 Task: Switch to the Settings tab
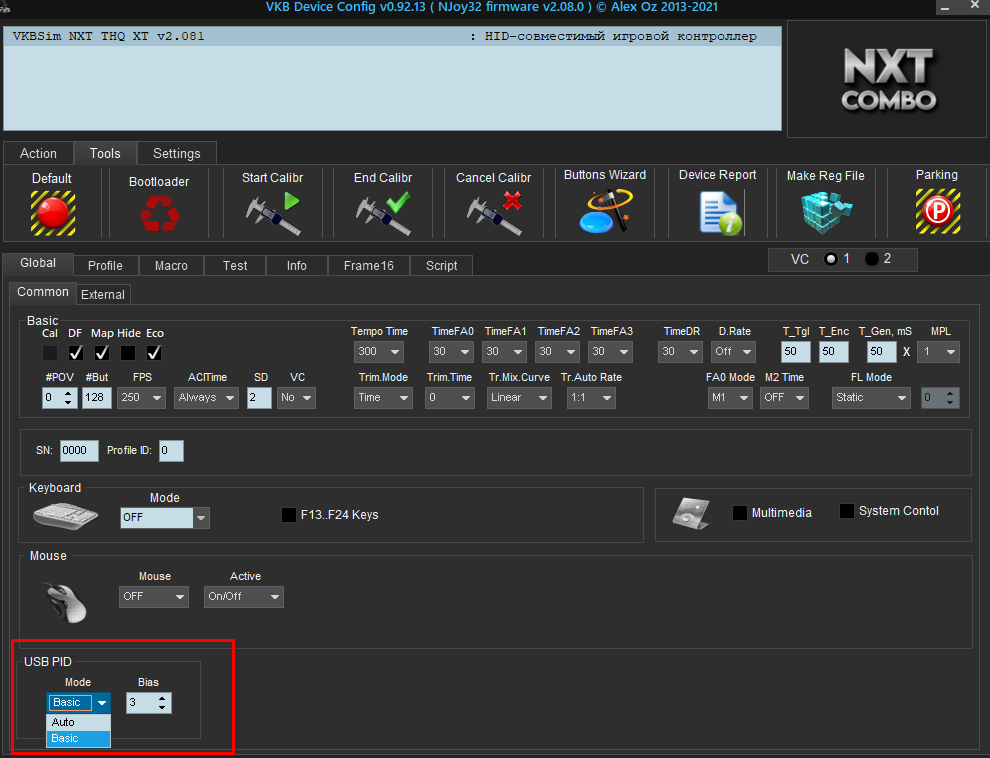pyautogui.click(x=176, y=153)
